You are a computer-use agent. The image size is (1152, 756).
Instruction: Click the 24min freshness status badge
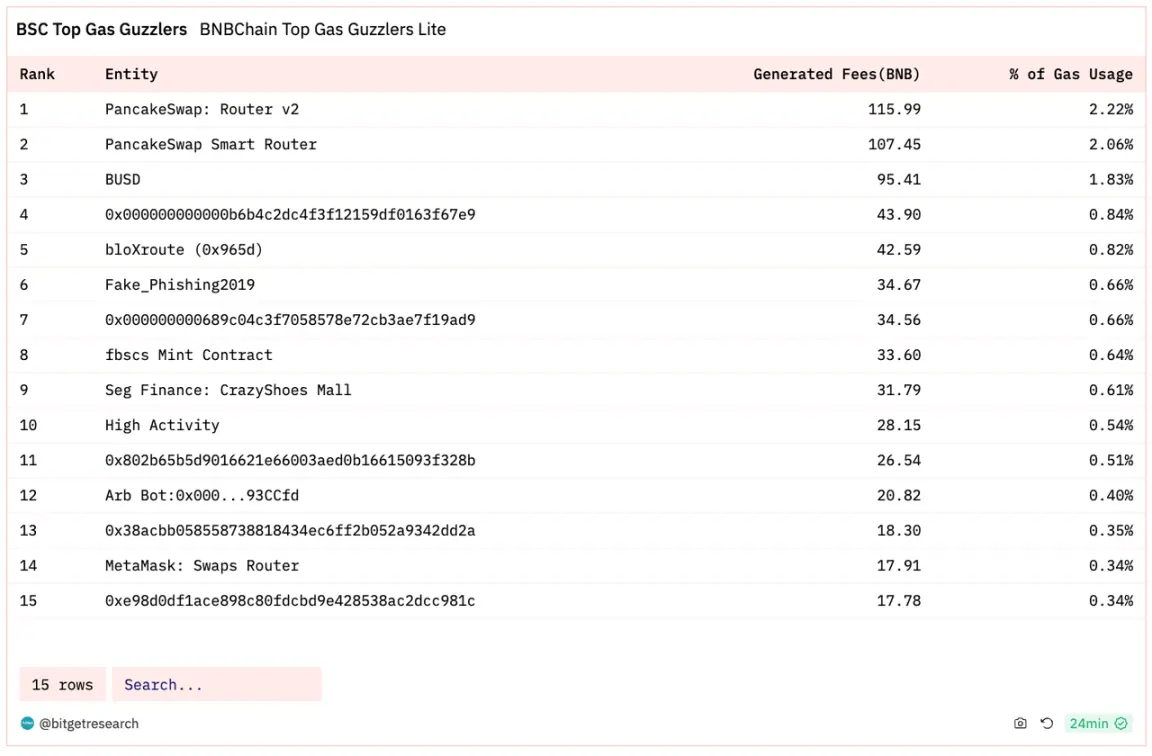(1098, 724)
